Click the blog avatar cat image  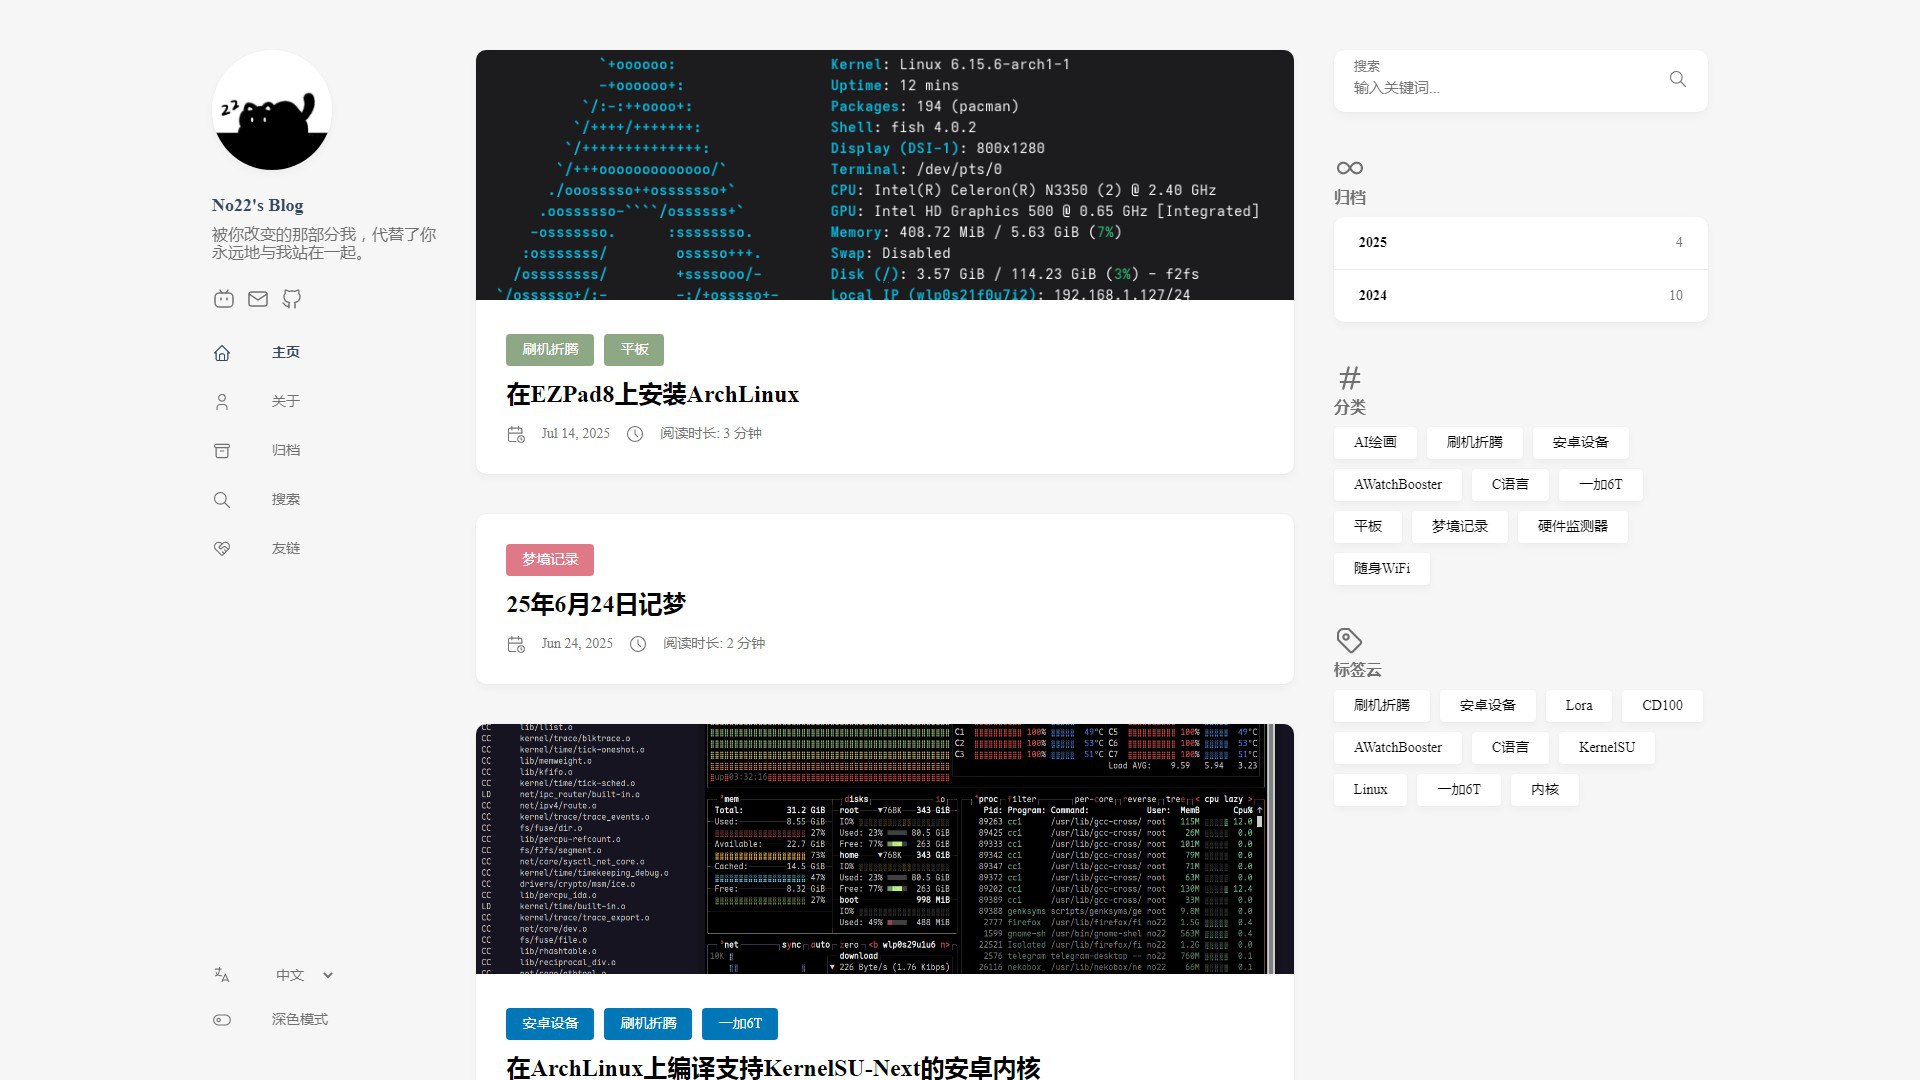point(272,111)
